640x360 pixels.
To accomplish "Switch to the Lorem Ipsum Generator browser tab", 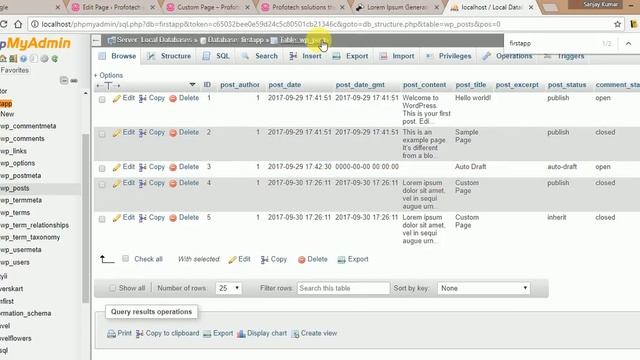I will (x=397, y=7).
